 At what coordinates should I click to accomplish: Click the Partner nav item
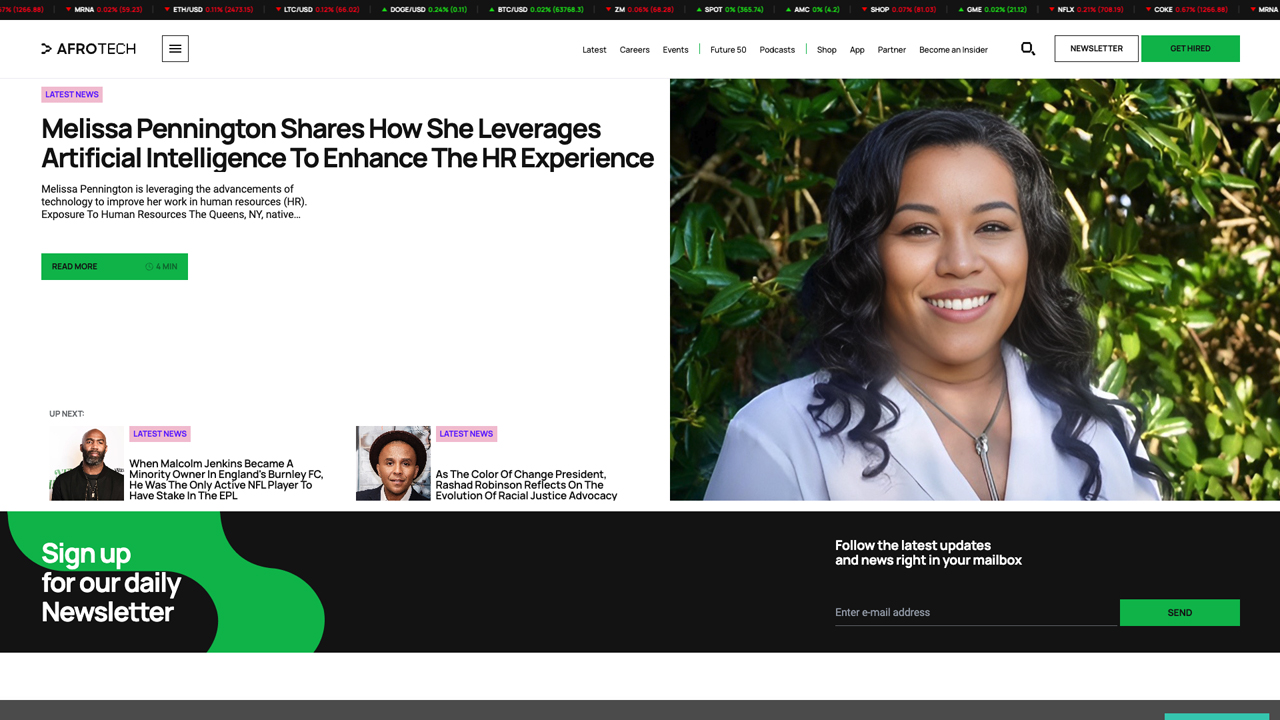tap(891, 50)
